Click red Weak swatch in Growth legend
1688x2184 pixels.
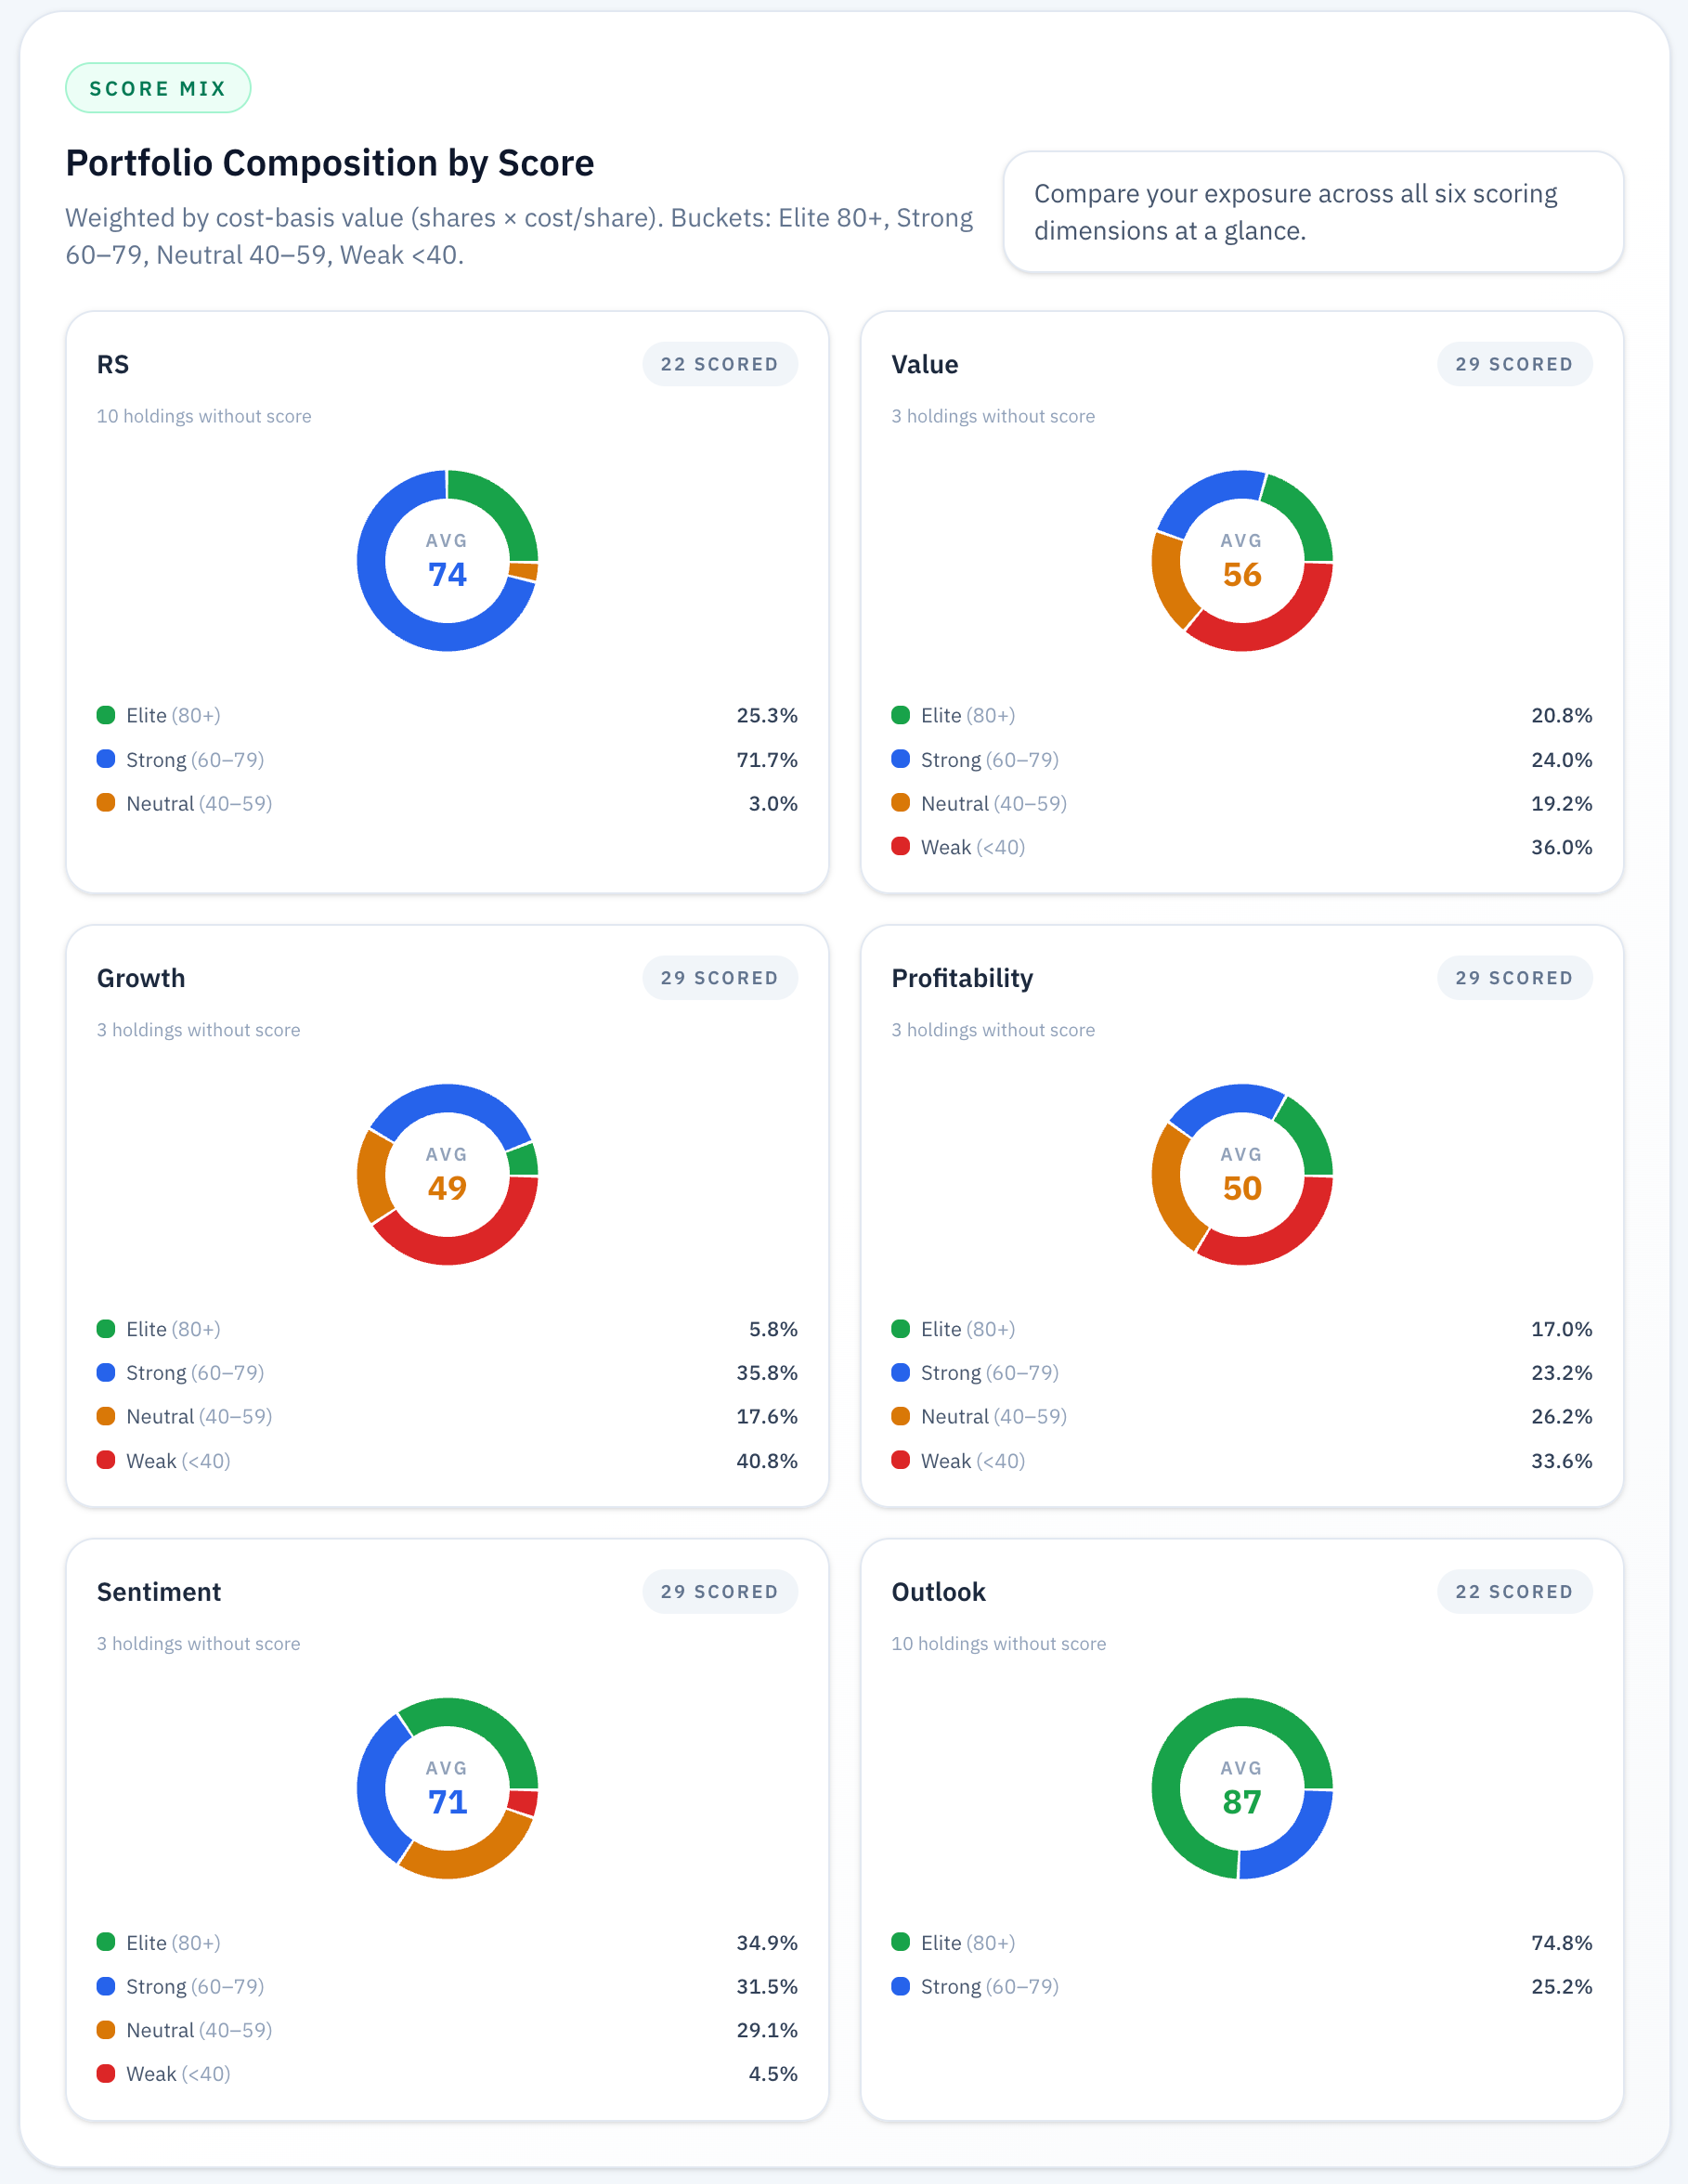[106, 1460]
